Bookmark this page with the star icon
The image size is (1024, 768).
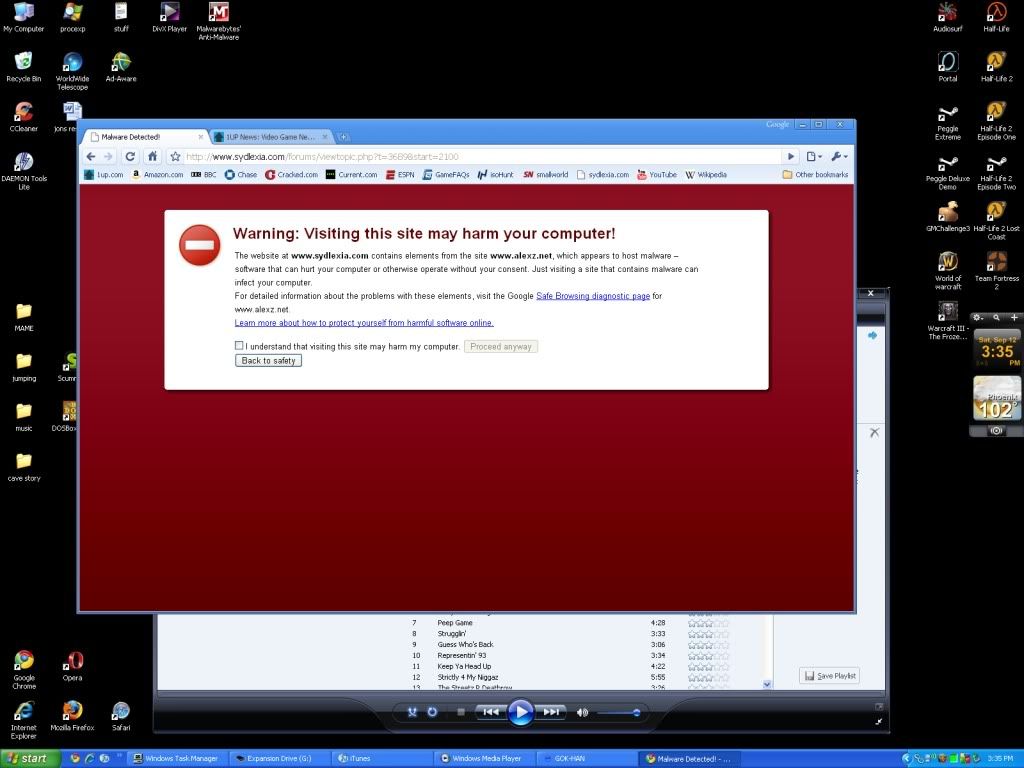[175, 156]
